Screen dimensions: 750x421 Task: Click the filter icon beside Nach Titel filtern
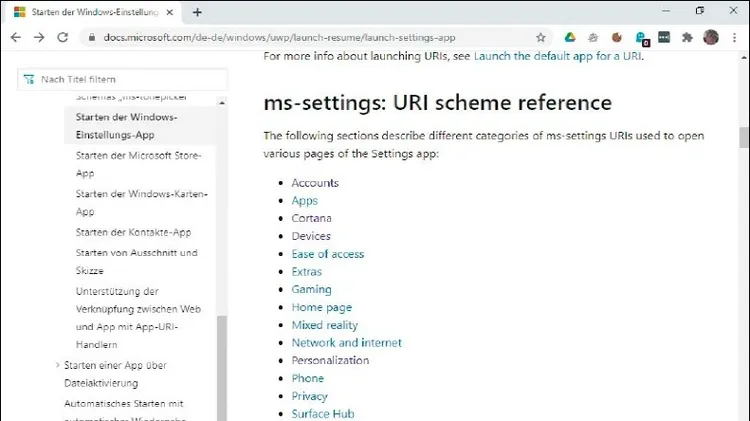click(x=29, y=79)
